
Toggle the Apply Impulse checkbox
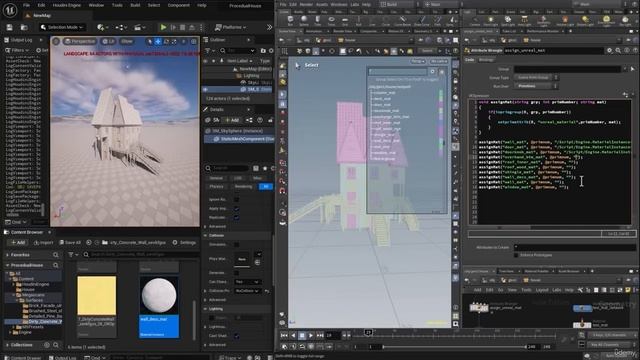click(x=236, y=209)
